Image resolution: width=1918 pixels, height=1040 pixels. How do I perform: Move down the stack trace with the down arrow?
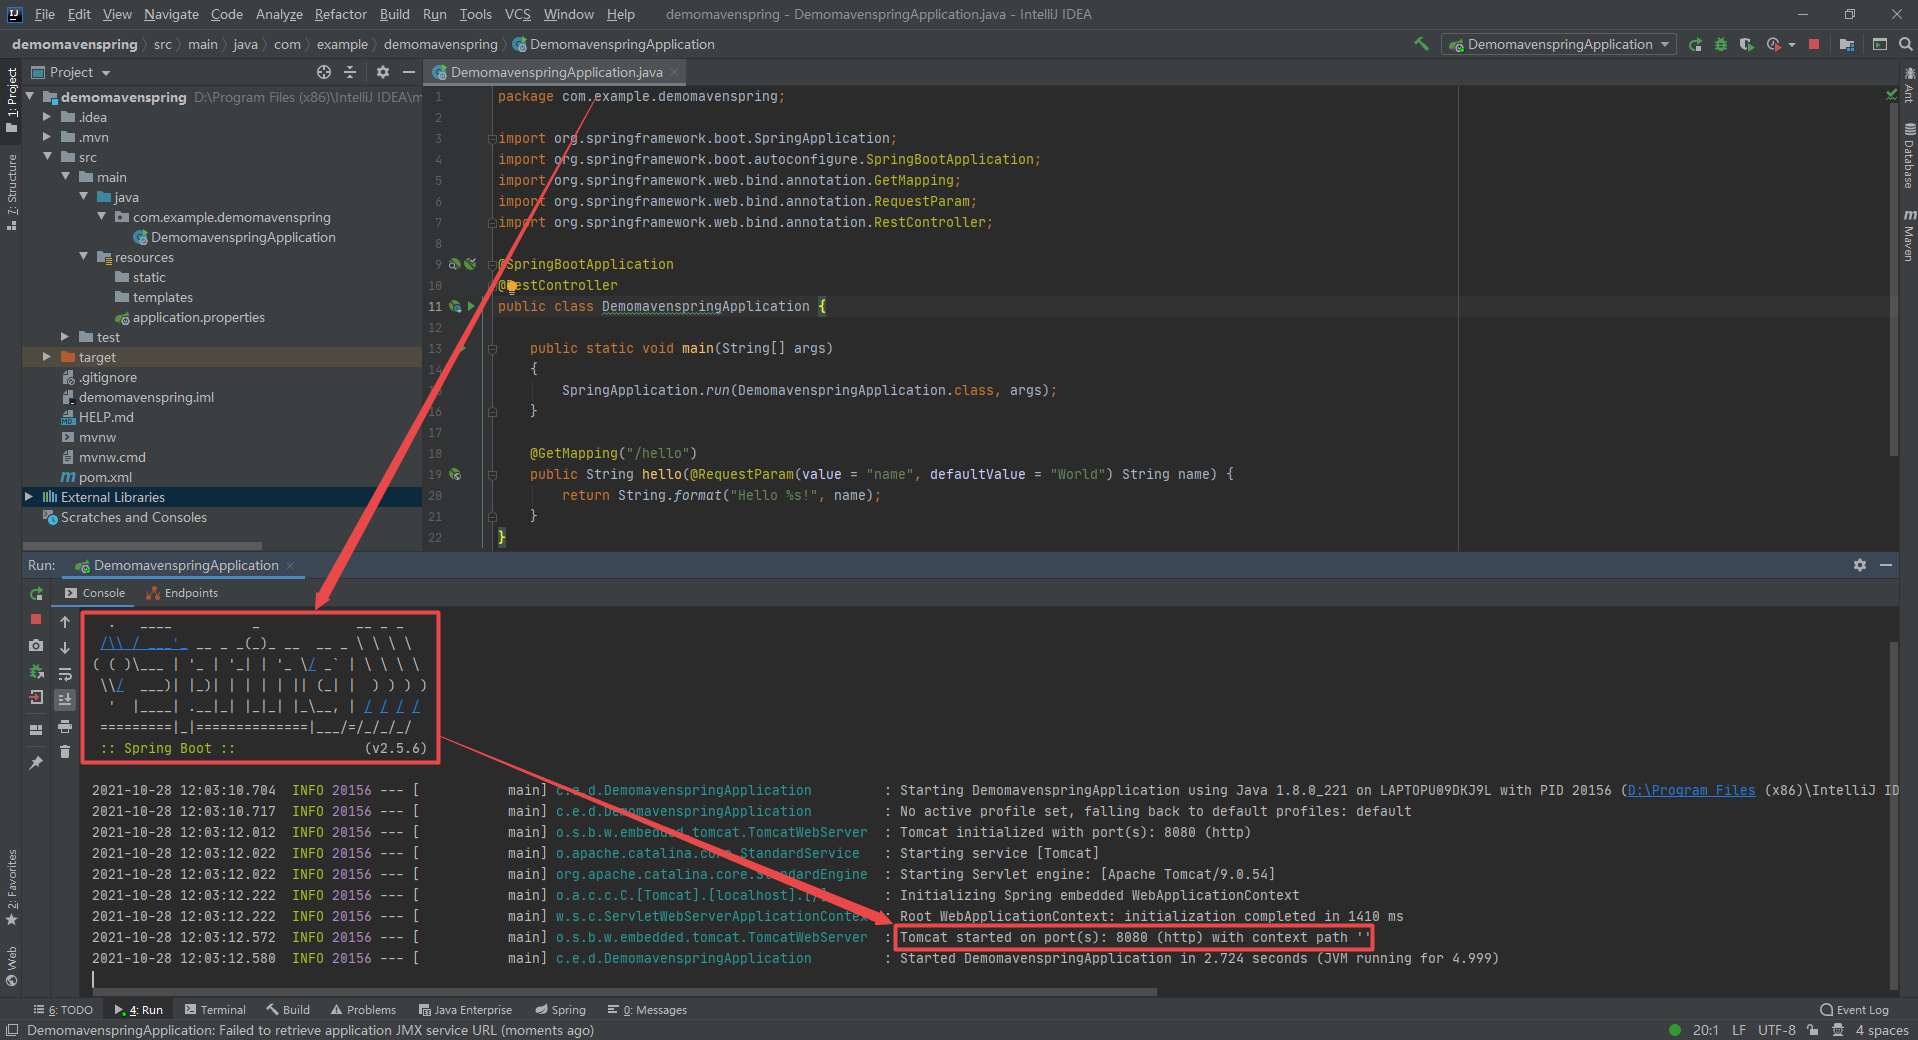tap(65, 648)
